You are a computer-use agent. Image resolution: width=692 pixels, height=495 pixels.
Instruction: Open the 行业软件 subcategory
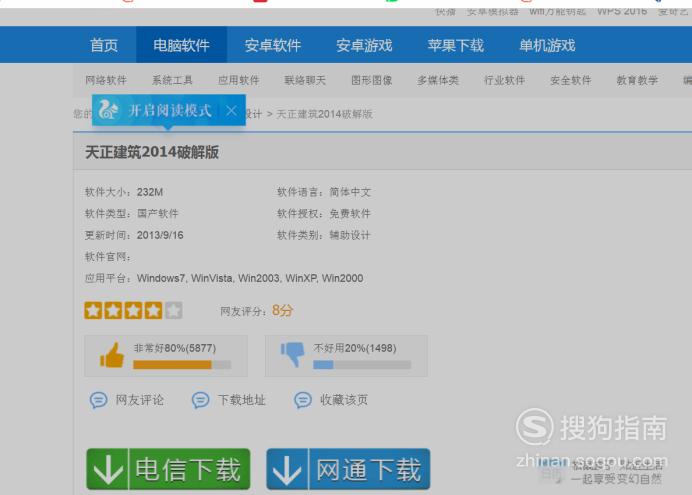504,80
